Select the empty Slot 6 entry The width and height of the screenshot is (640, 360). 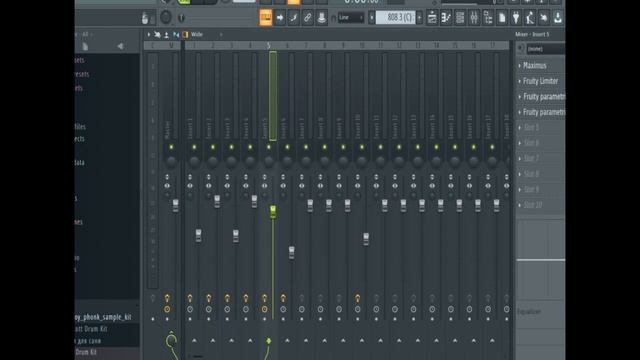coord(531,143)
